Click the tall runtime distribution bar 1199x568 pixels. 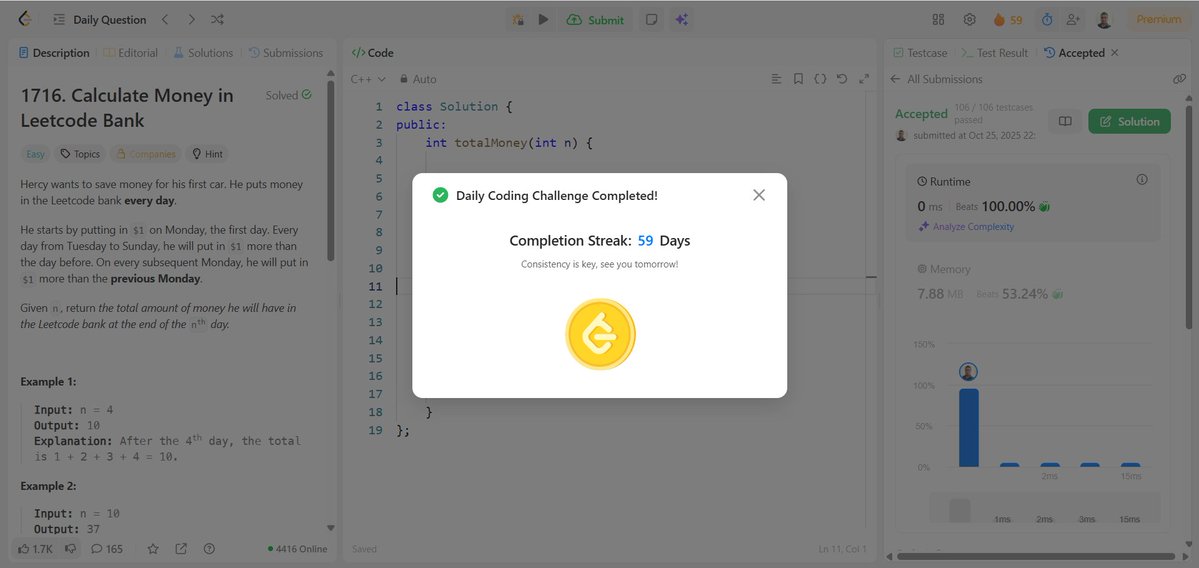969,427
